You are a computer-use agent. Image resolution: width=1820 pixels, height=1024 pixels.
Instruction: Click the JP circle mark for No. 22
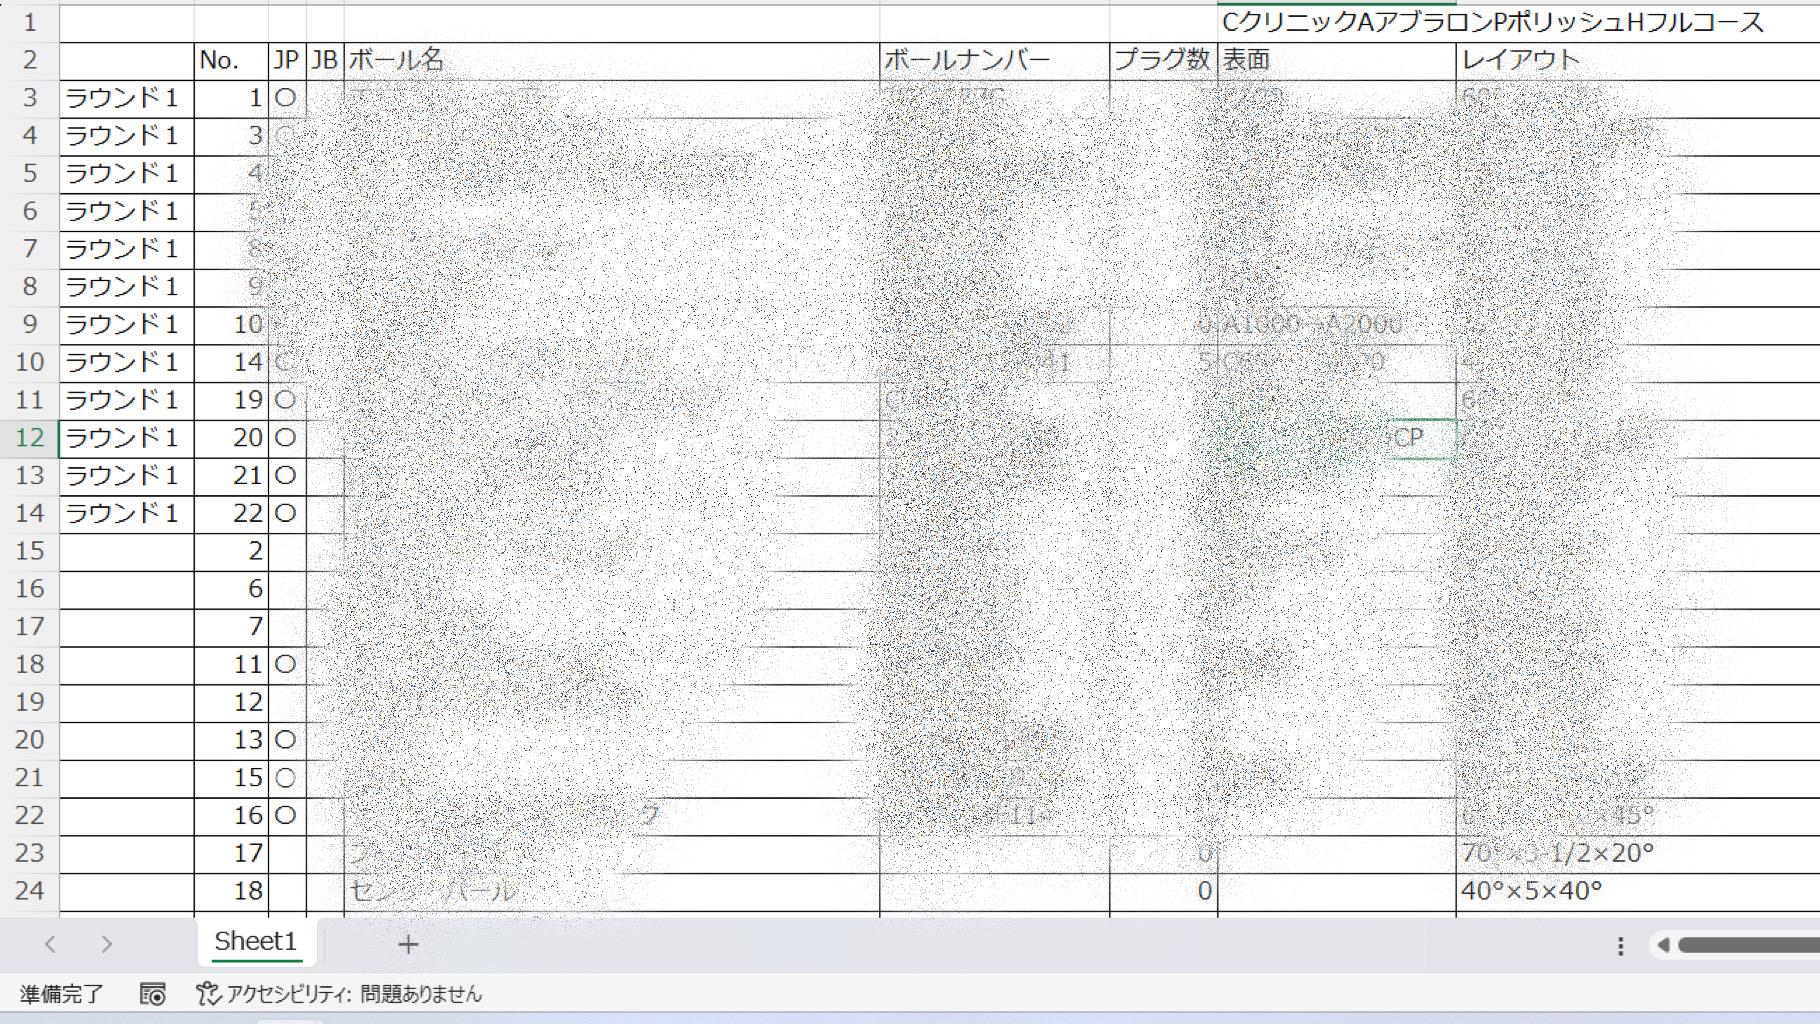[x=286, y=513]
